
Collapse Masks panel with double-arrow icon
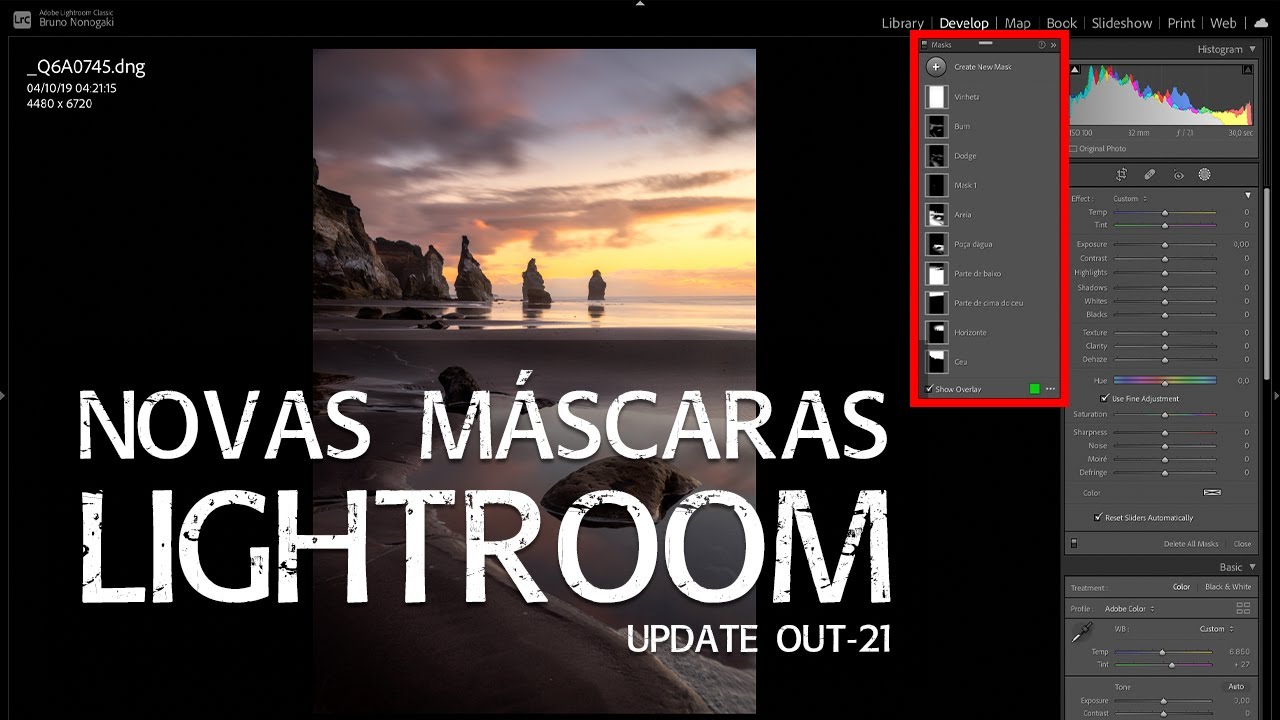pos(1053,45)
